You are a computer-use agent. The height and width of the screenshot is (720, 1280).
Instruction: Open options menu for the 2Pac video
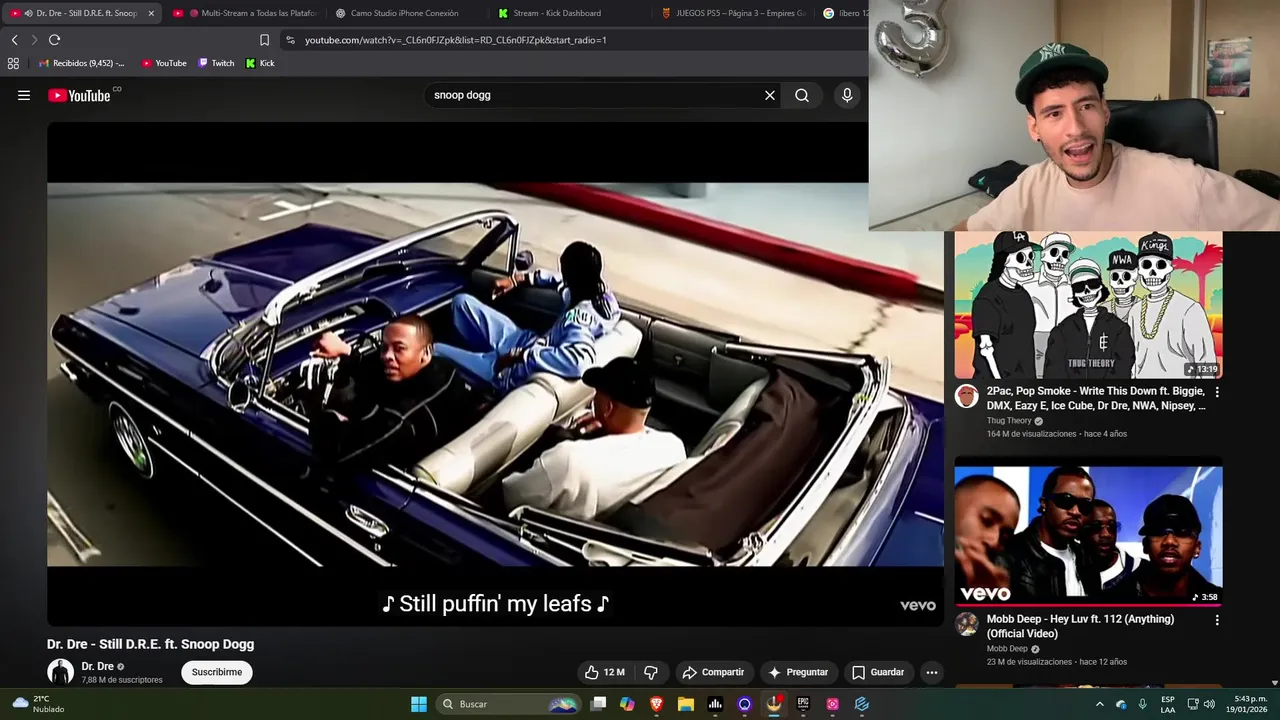pos(1217,392)
